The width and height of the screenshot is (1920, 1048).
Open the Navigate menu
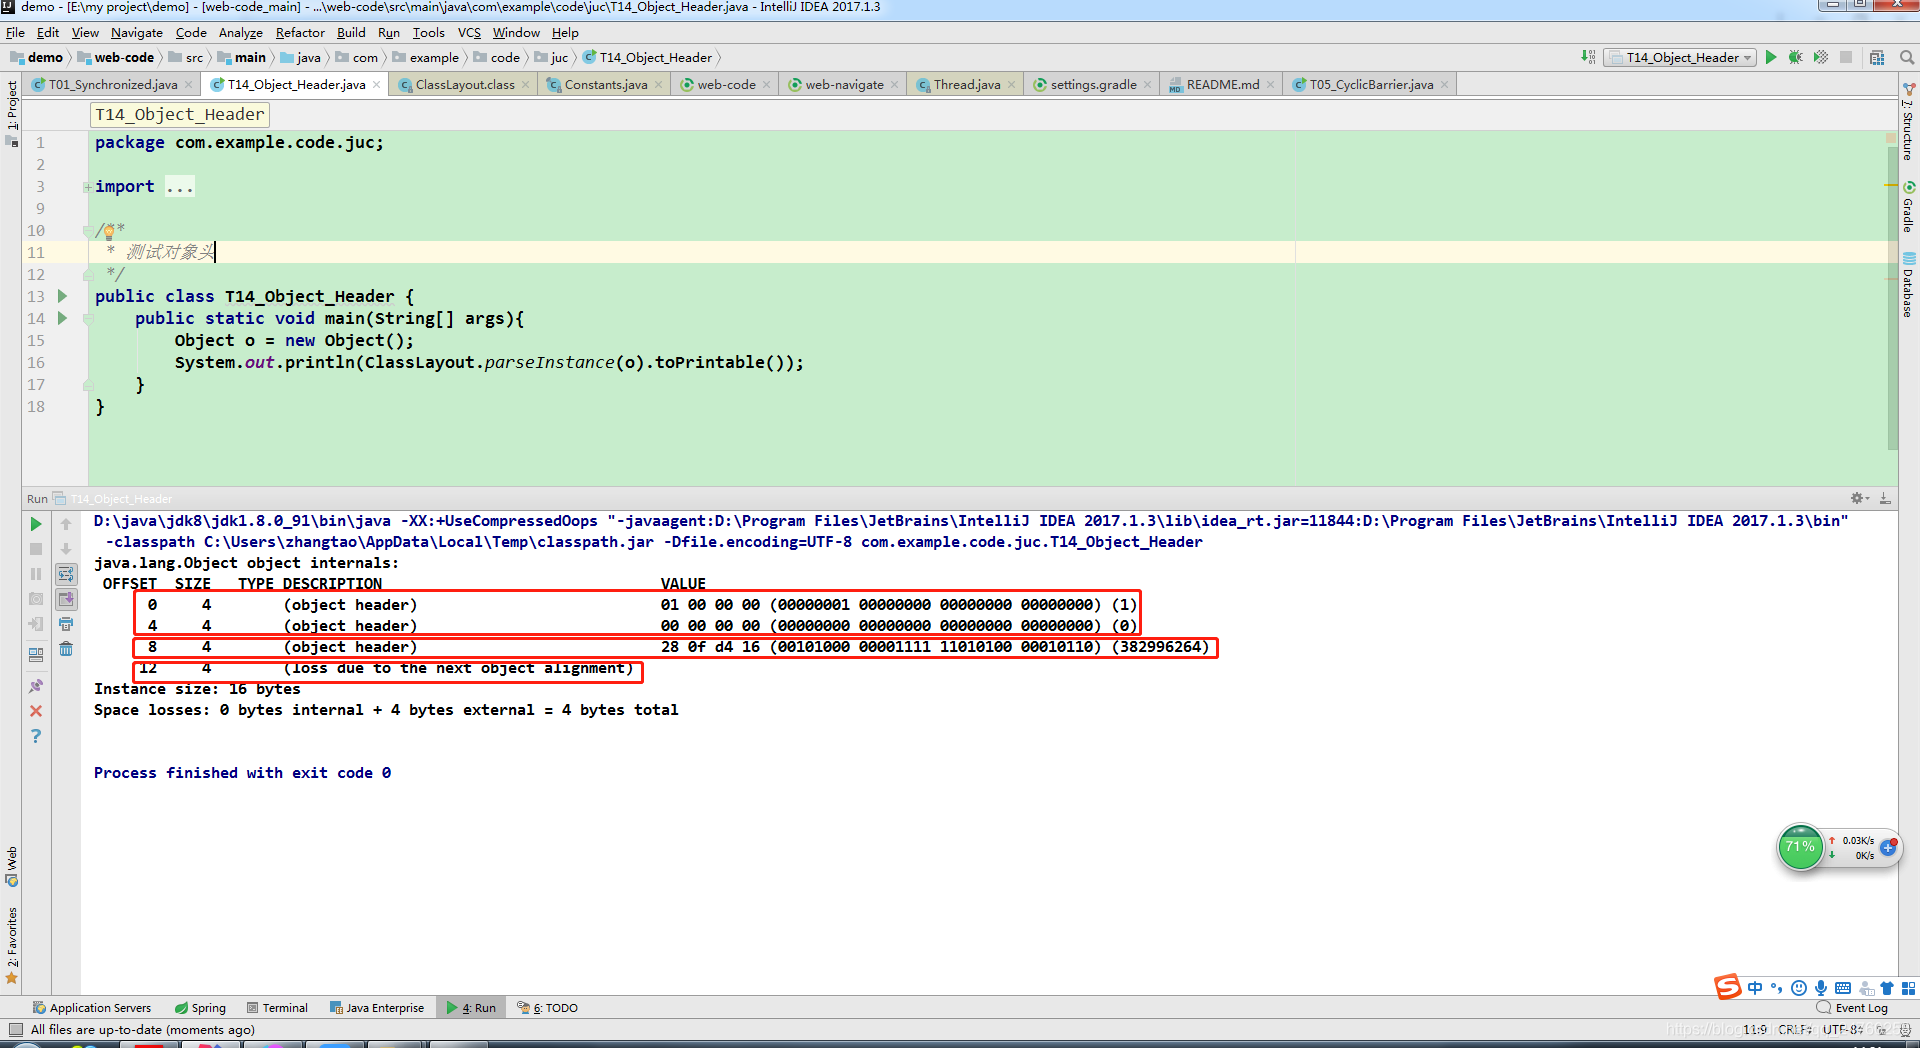click(x=137, y=32)
